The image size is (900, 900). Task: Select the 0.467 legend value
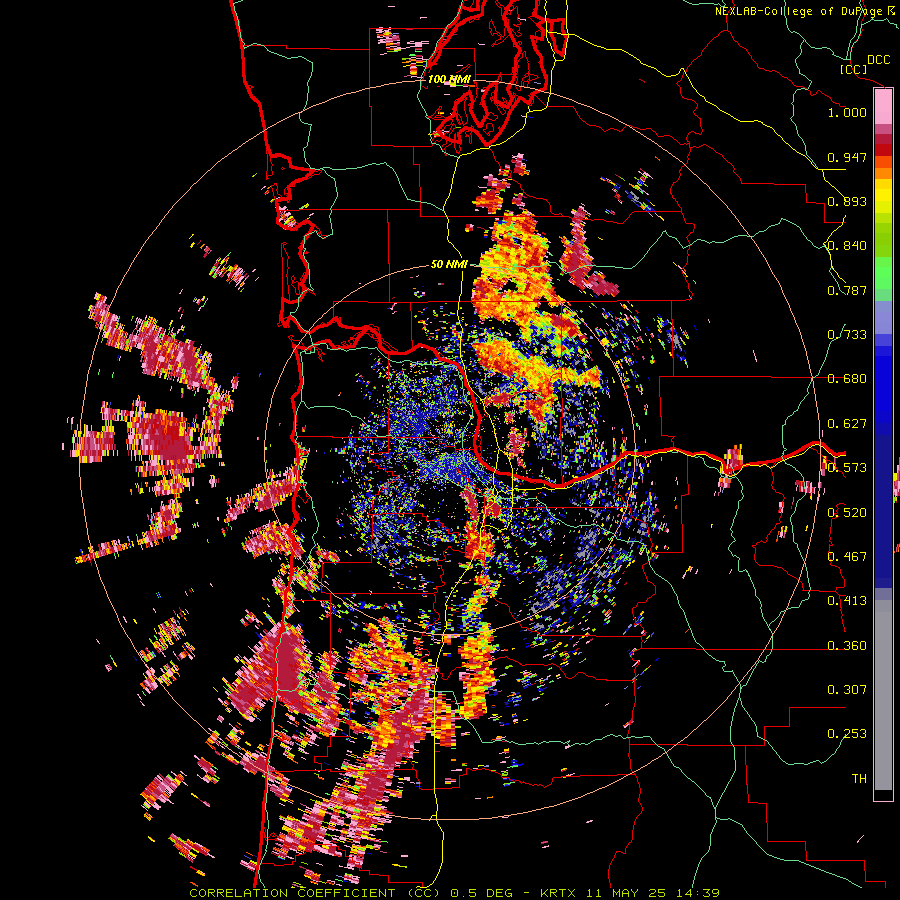pyautogui.click(x=847, y=557)
